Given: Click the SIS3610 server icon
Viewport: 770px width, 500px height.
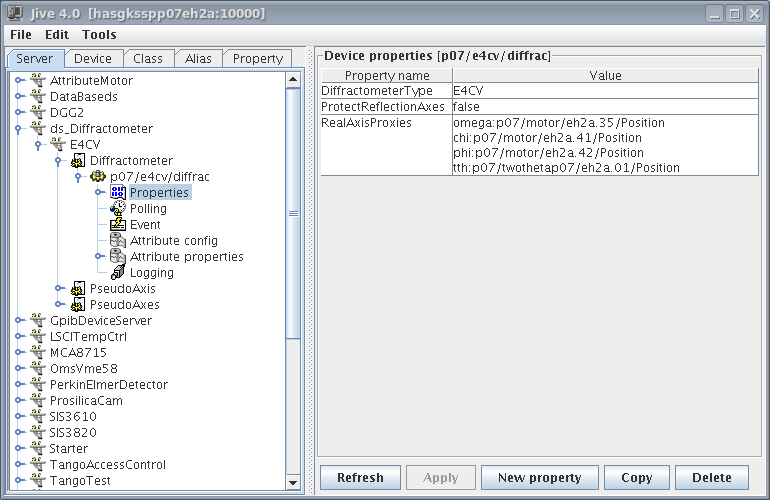Looking at the screenshot, I should tap(38, 417).
